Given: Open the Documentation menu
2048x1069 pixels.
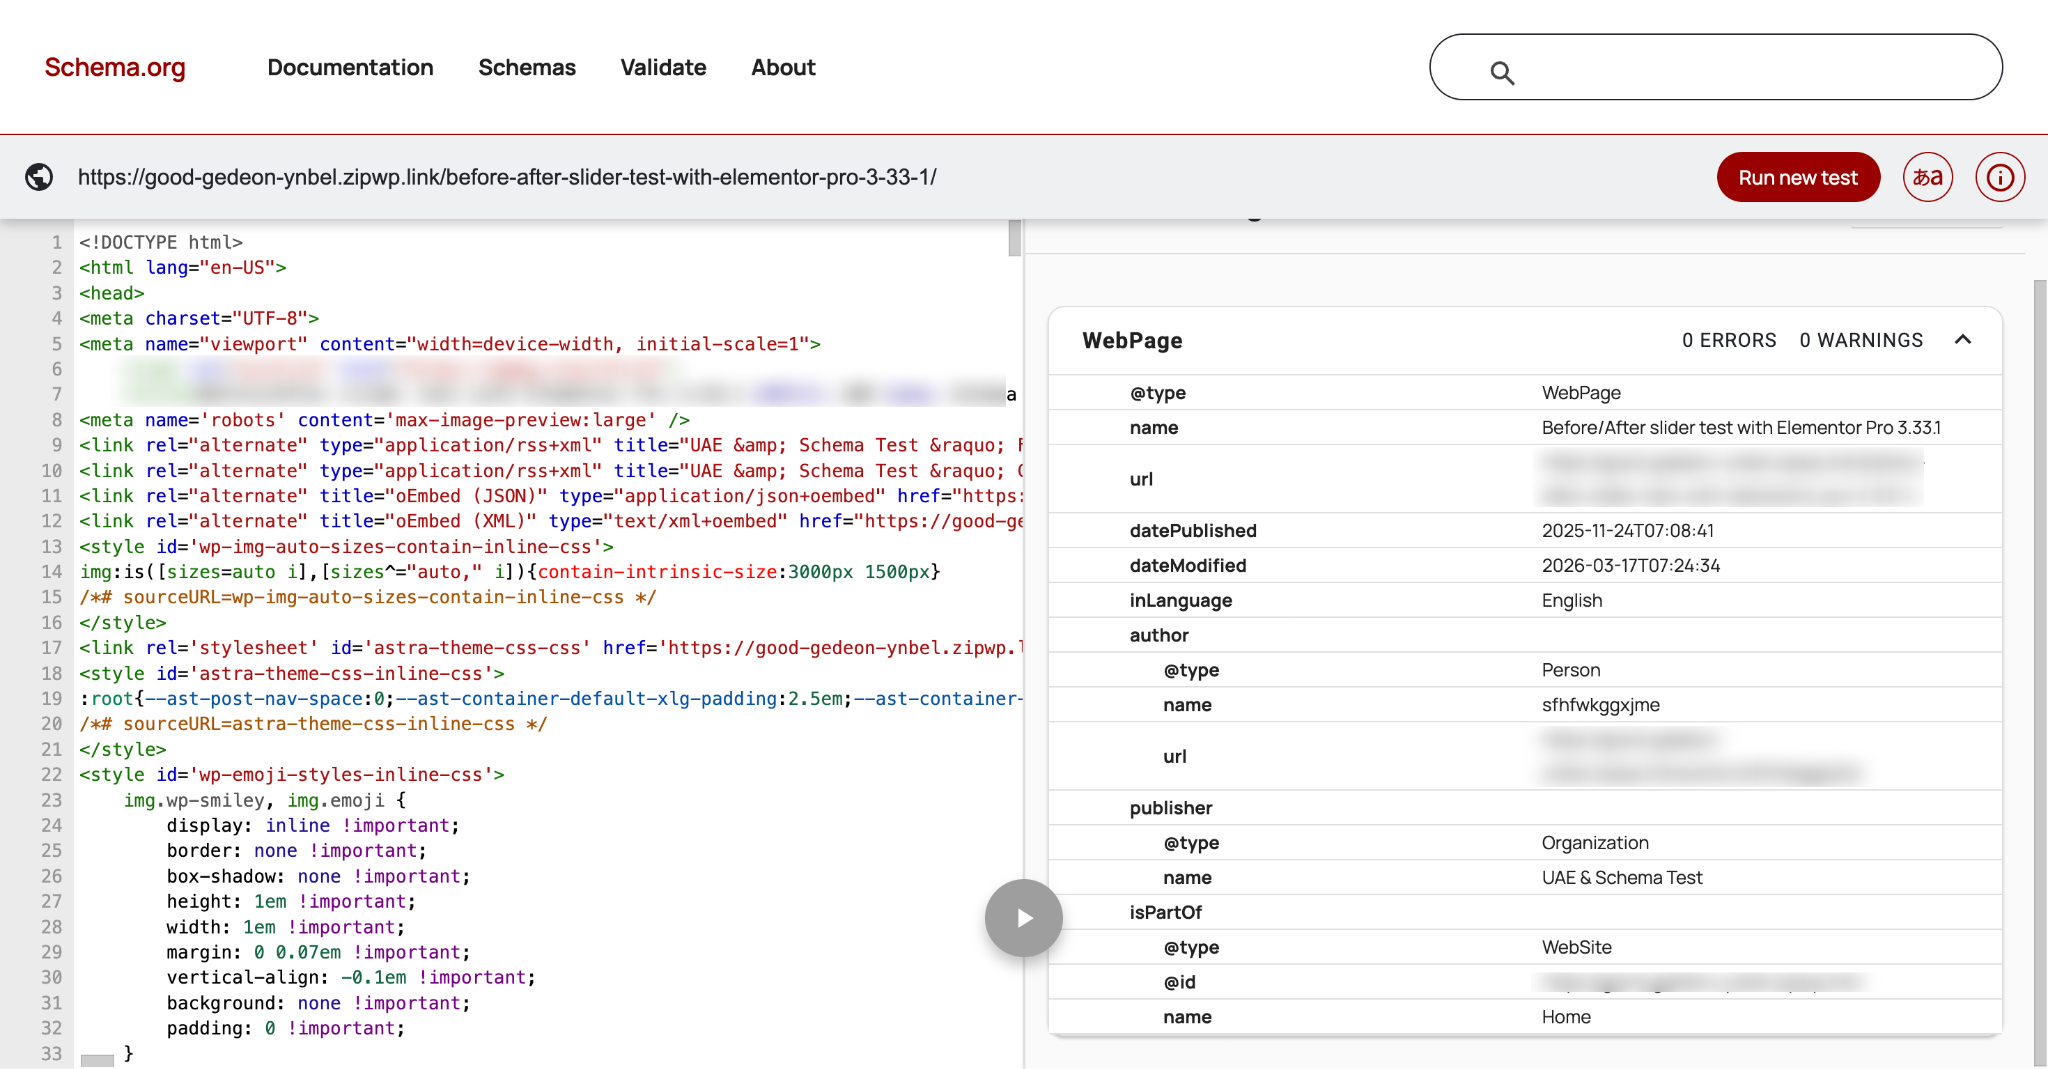Looking at the screenshot, I should (x=350, y=67).
